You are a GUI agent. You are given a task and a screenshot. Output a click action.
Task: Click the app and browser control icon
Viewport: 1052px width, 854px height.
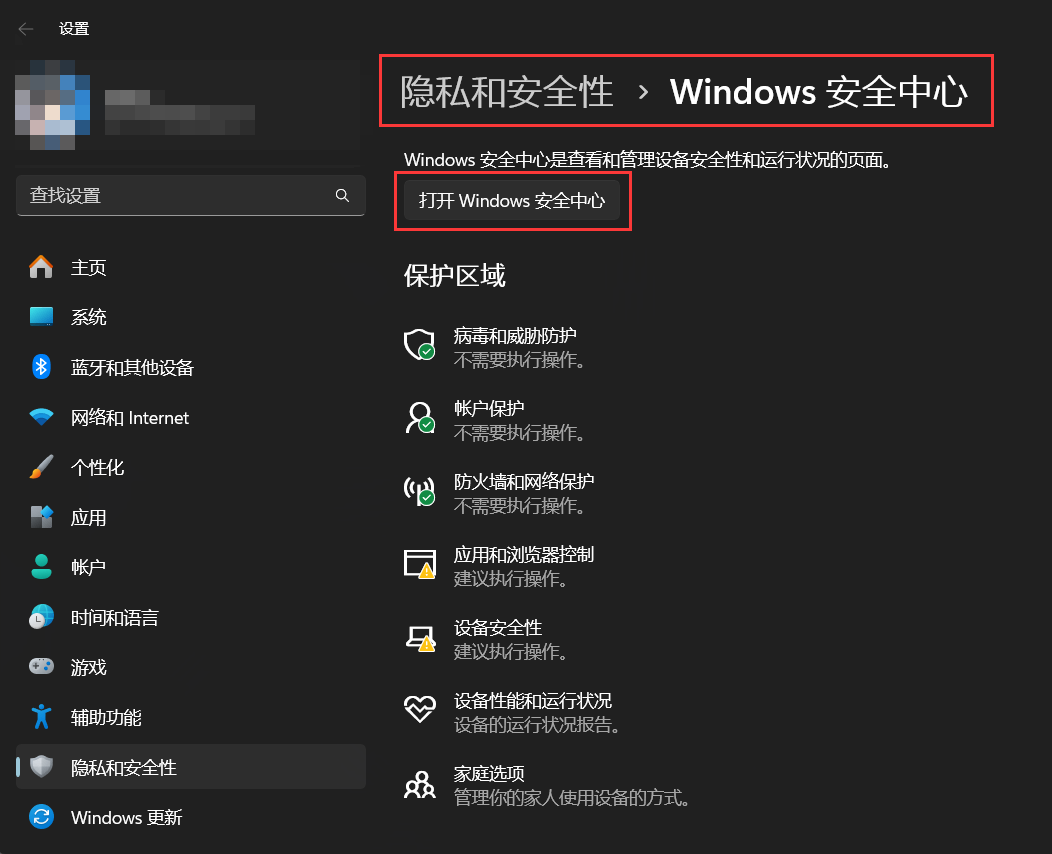(x=418, y=564)
